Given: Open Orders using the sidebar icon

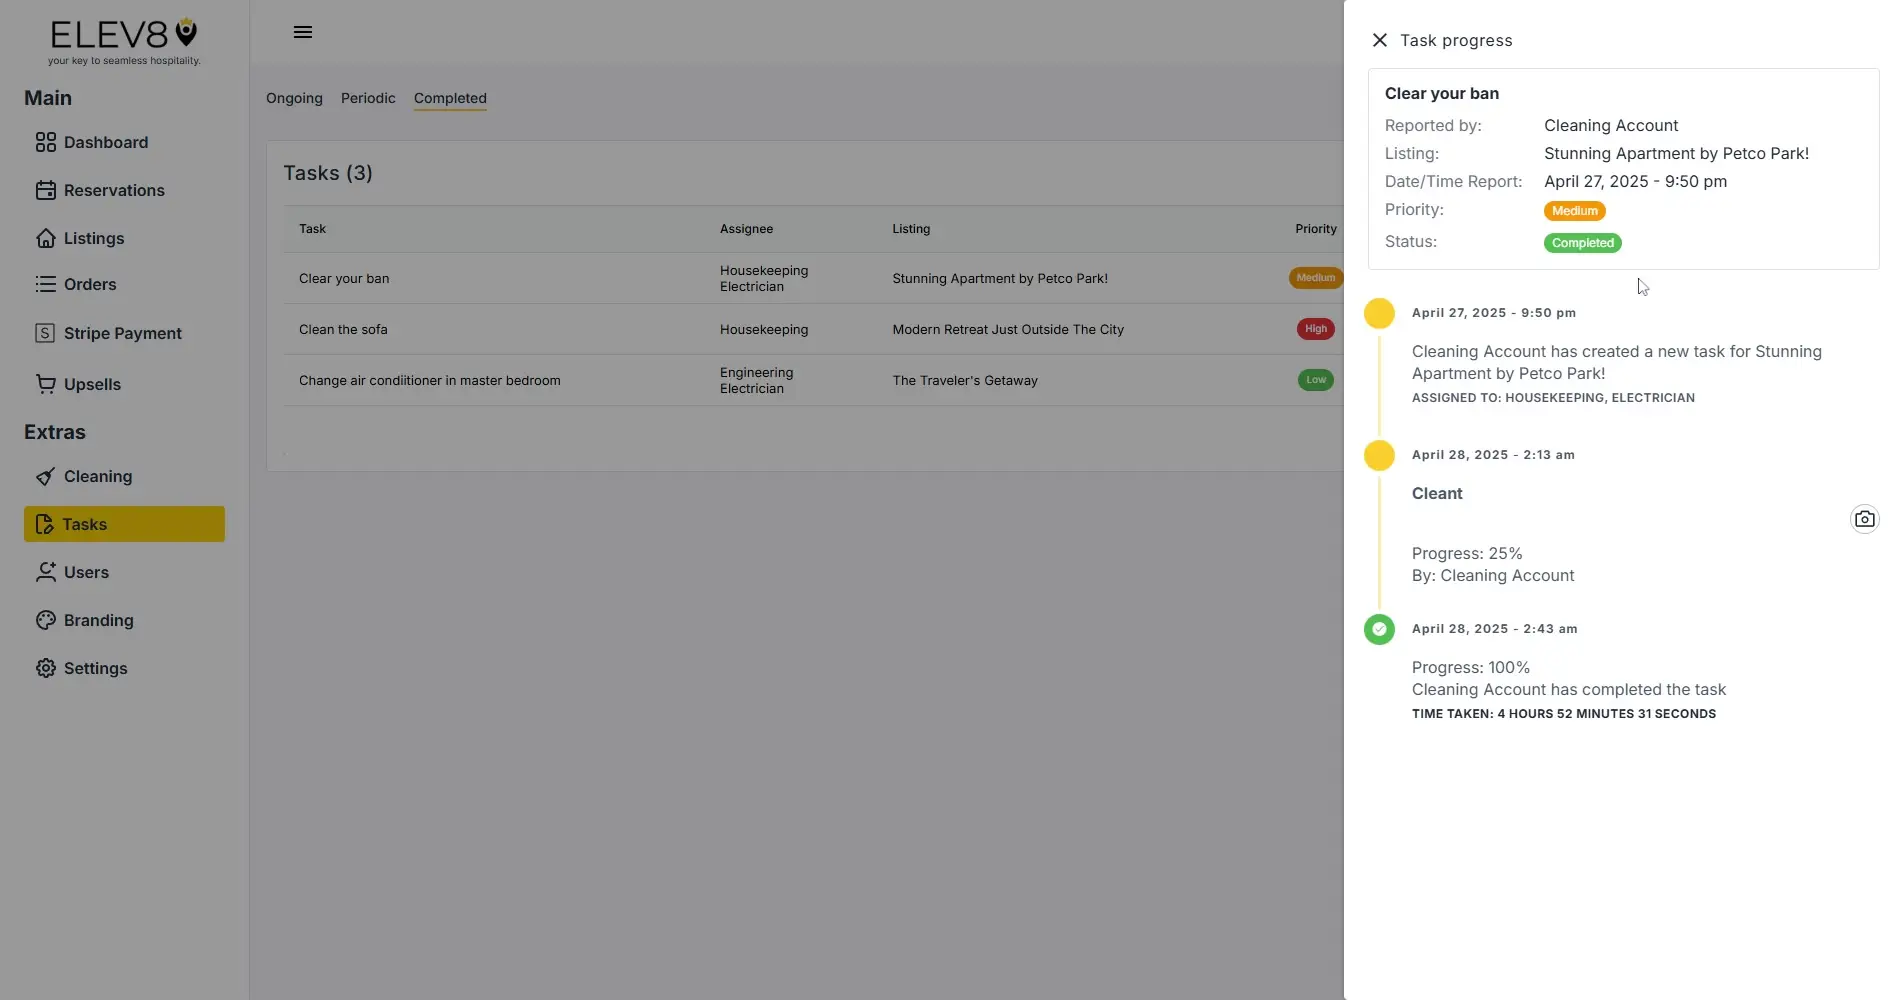Looking at the screenshot, I should pos(45,284).
